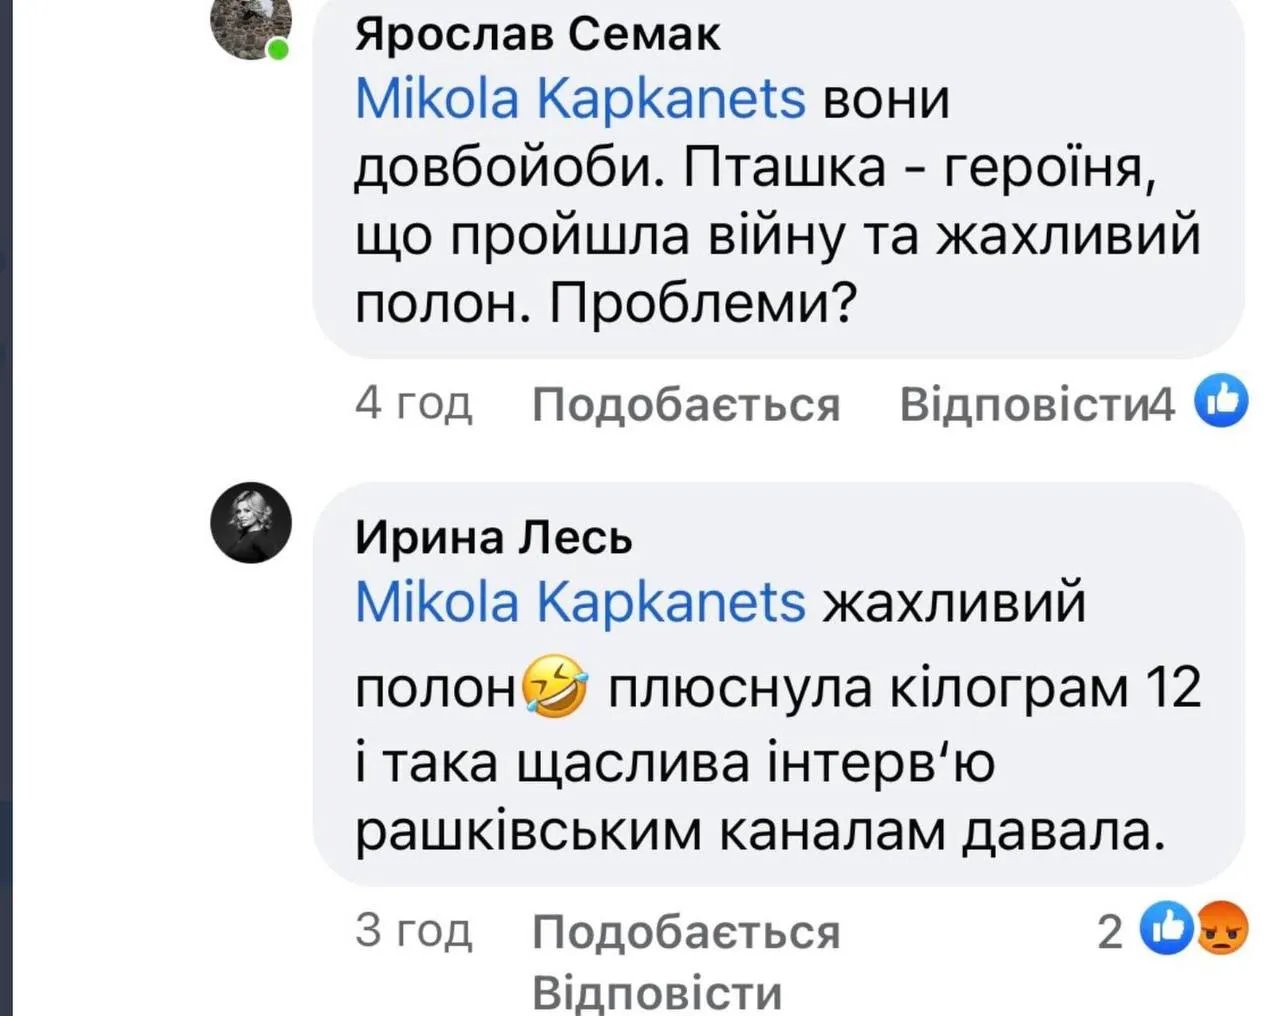Click the "3 год" comment timestamp
1280x1016 pixels.
[x=413, y=930]
